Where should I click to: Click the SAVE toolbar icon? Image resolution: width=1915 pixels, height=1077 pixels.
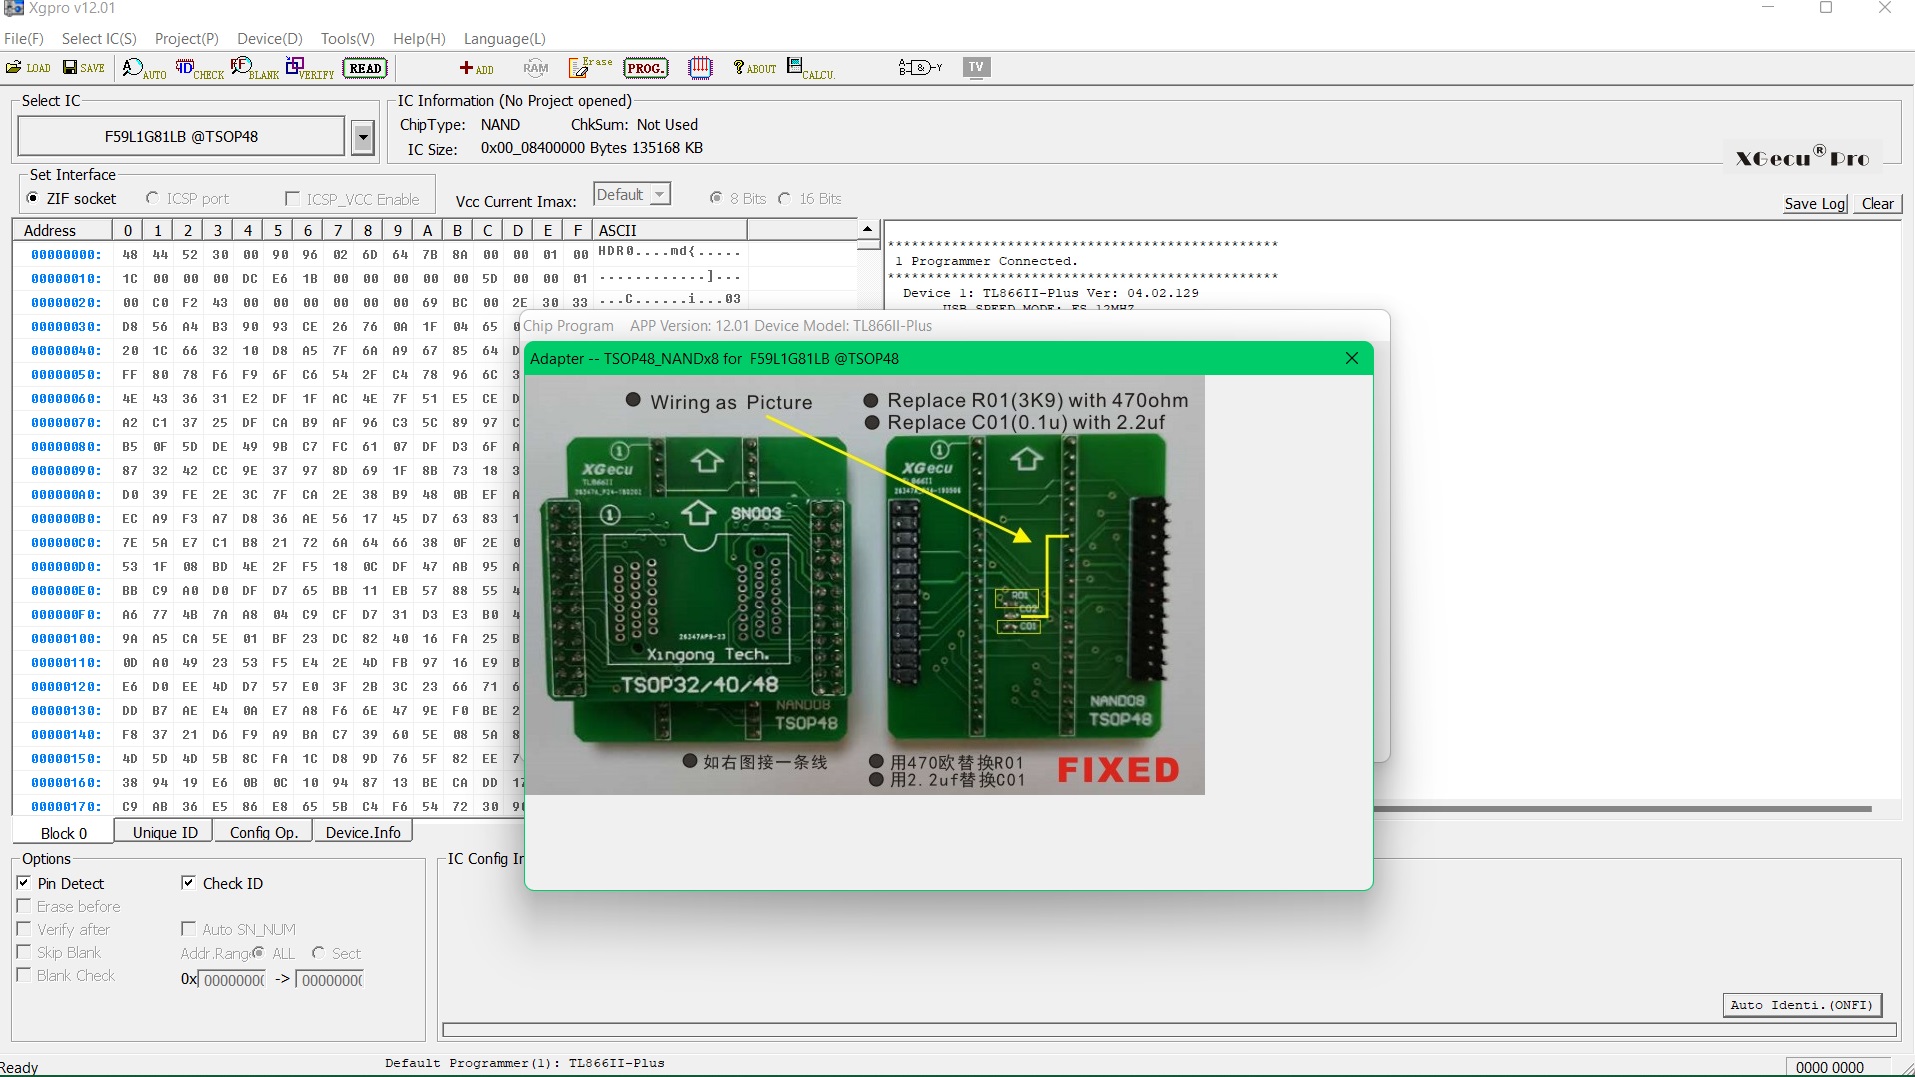tap(84, 67)
